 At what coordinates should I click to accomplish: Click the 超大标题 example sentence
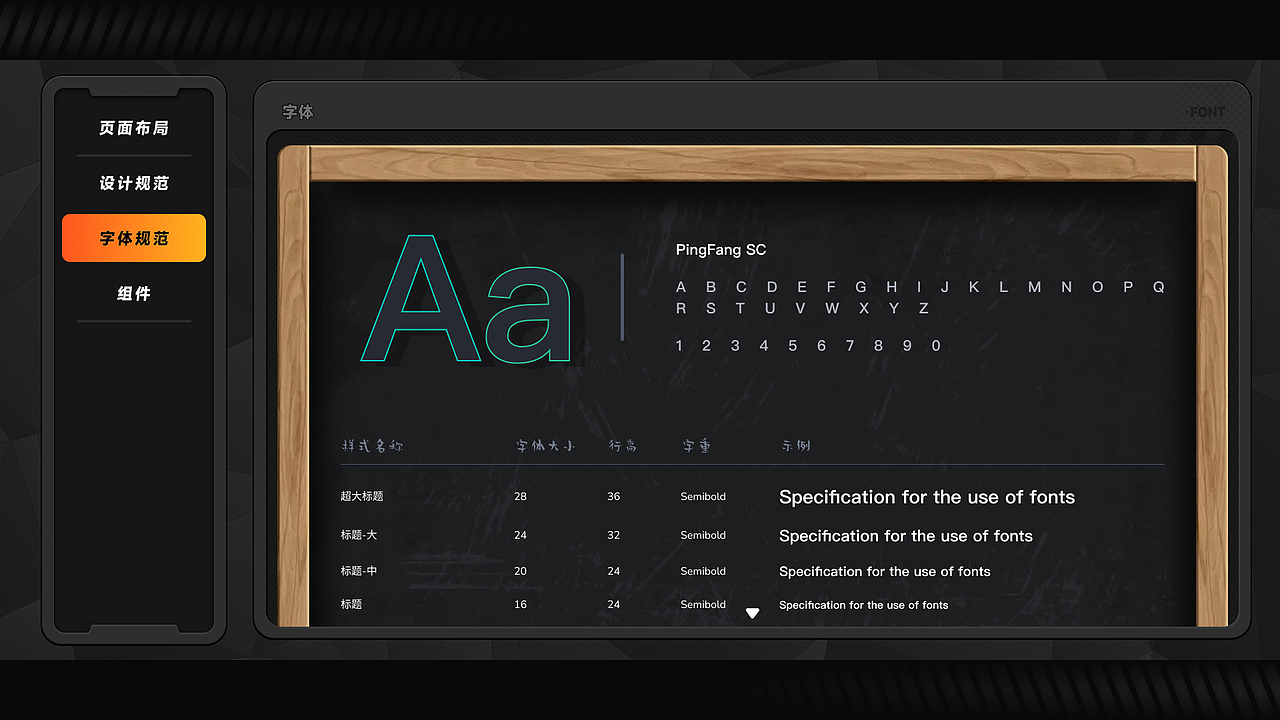click(x=927, y=497)
